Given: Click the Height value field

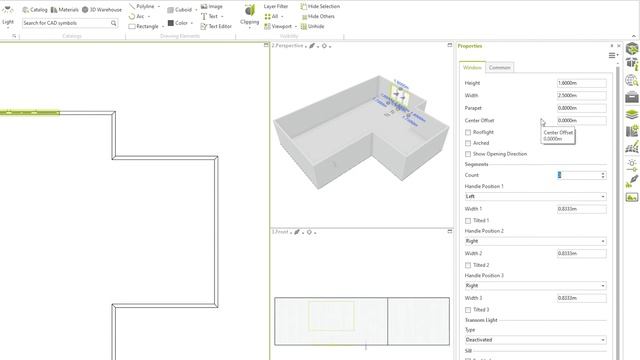Looking at the screenshot, I should coord(582,83).
